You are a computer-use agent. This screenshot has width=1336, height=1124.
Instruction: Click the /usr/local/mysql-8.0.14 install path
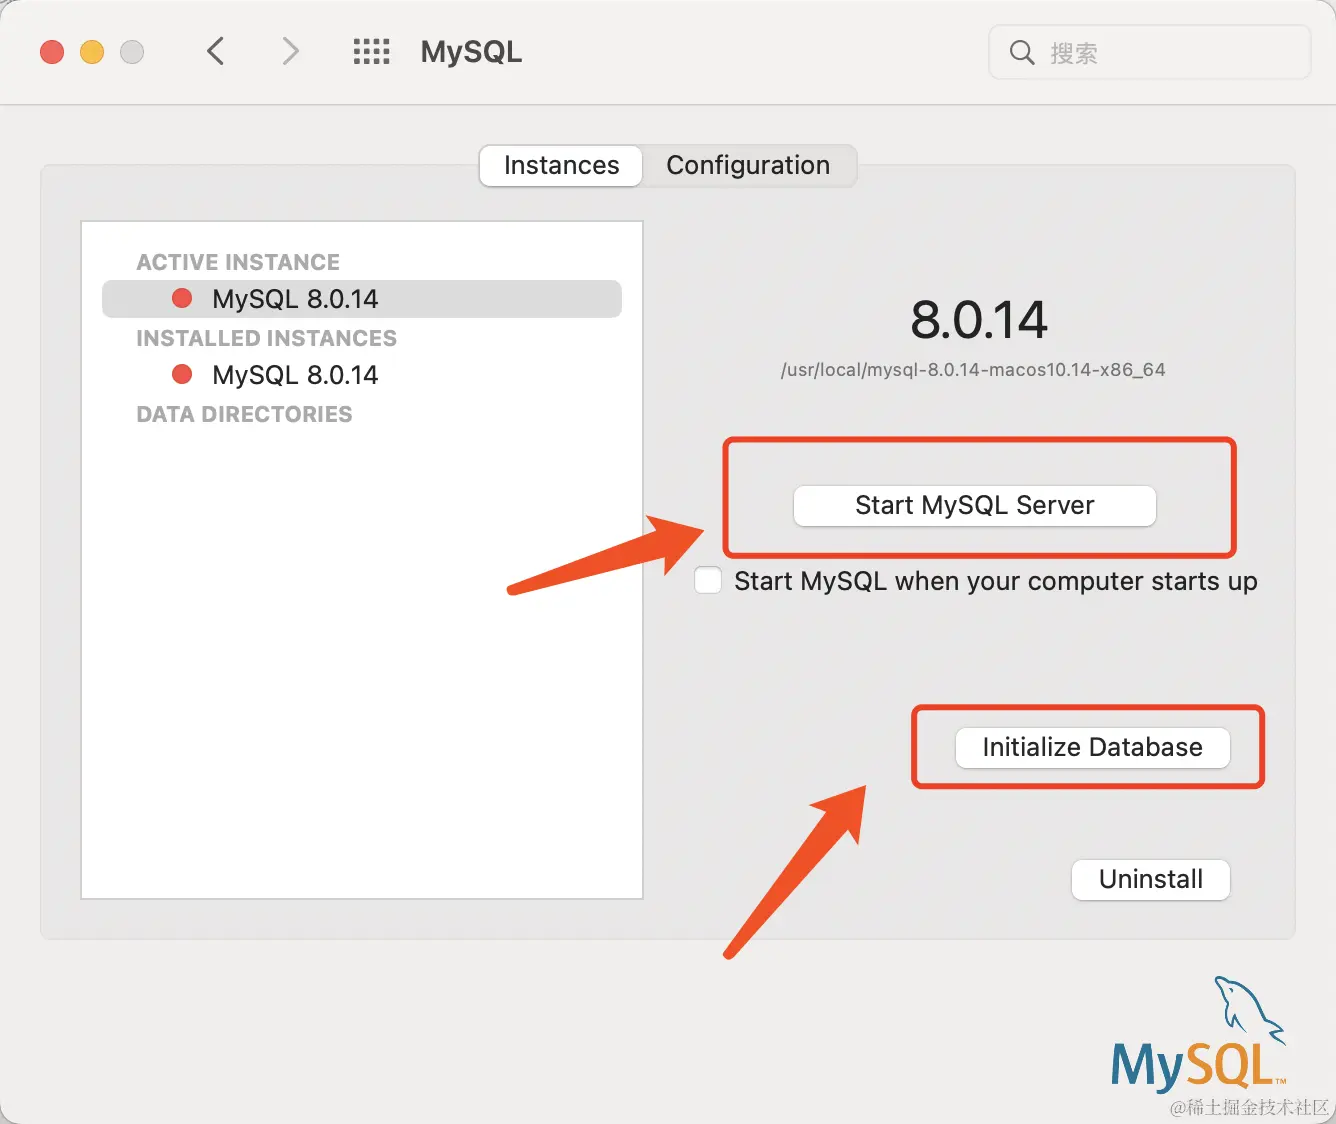tap(973, 370)
